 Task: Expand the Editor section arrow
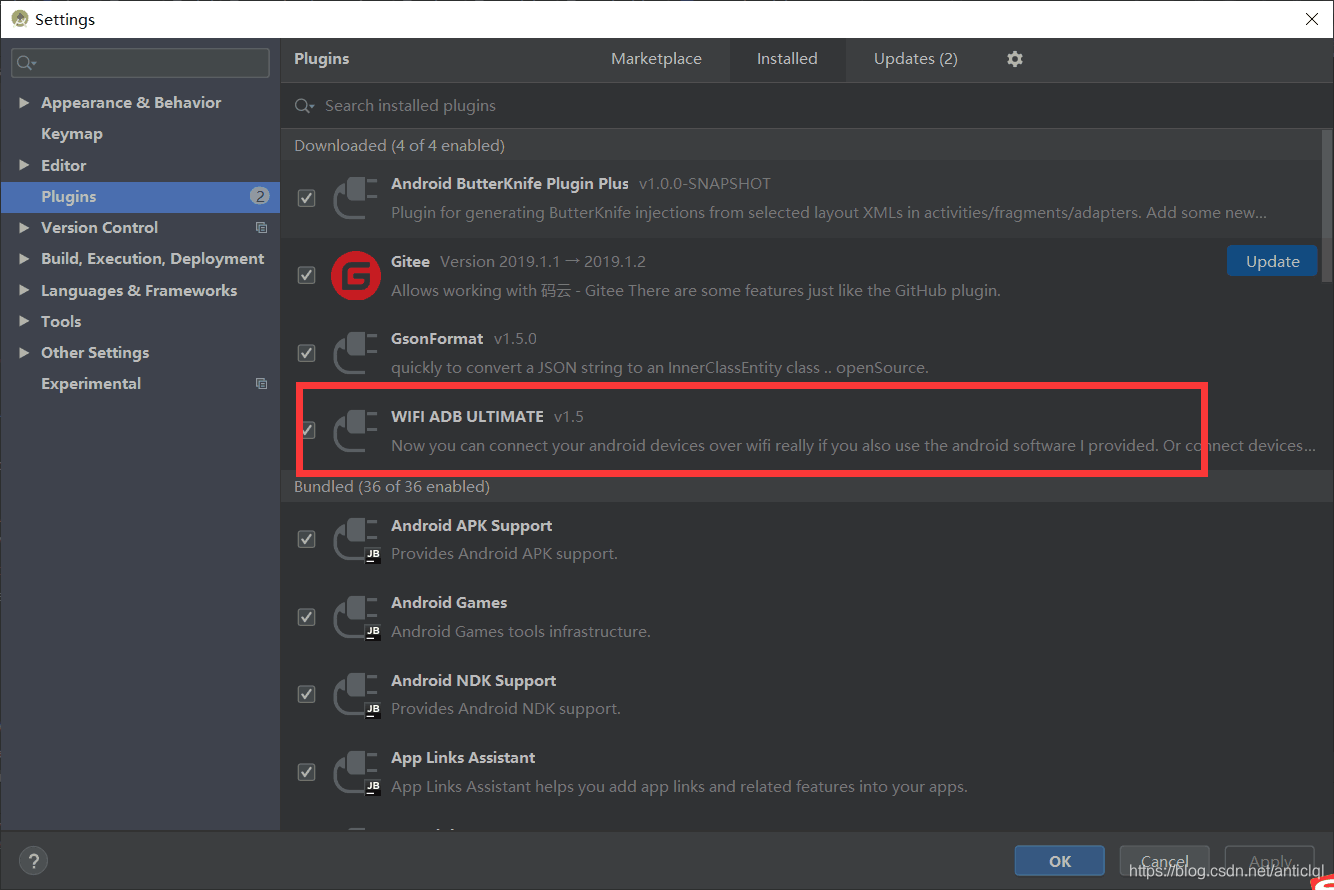24,165
